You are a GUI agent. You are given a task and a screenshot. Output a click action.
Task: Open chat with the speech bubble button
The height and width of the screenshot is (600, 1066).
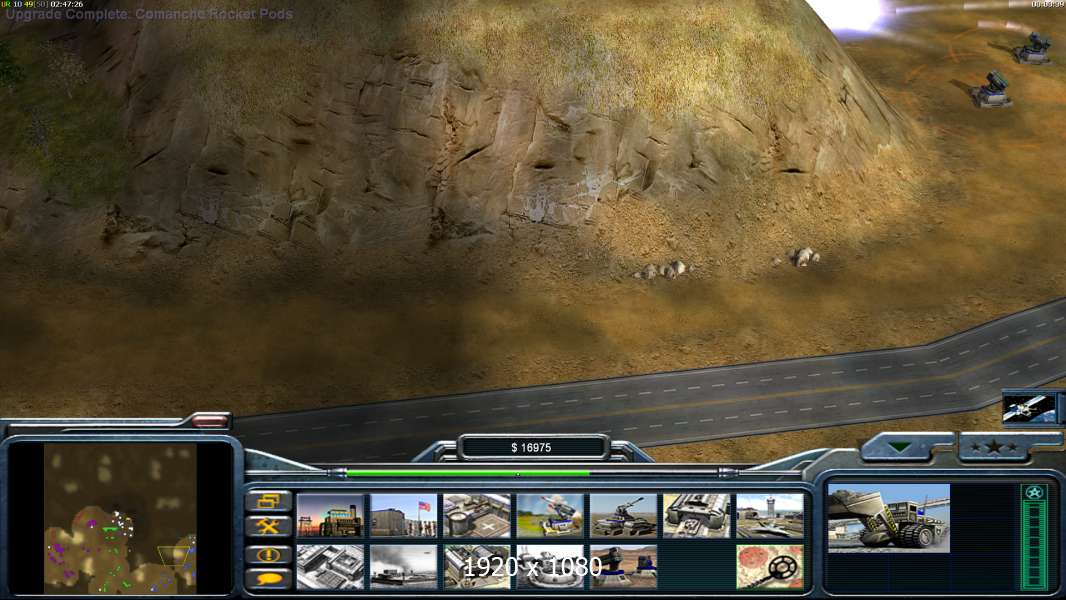pyautogui.click(x=269, y=579)
